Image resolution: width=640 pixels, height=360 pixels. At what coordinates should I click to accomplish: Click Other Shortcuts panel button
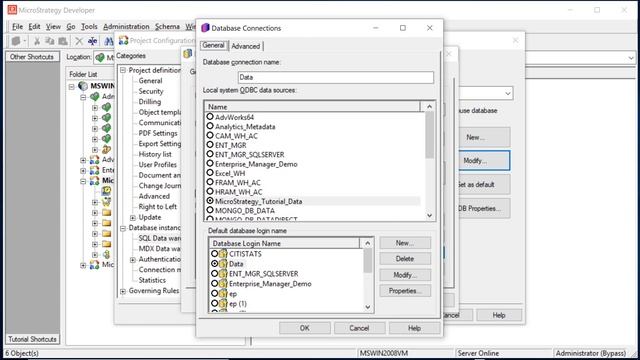pyautogui.click(x=32, y=57)
